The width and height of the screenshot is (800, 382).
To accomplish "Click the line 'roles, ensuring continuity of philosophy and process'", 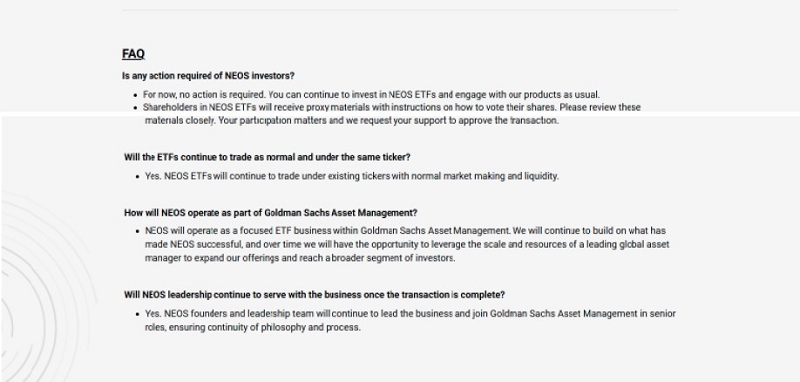I will click(x=253, y=327).
